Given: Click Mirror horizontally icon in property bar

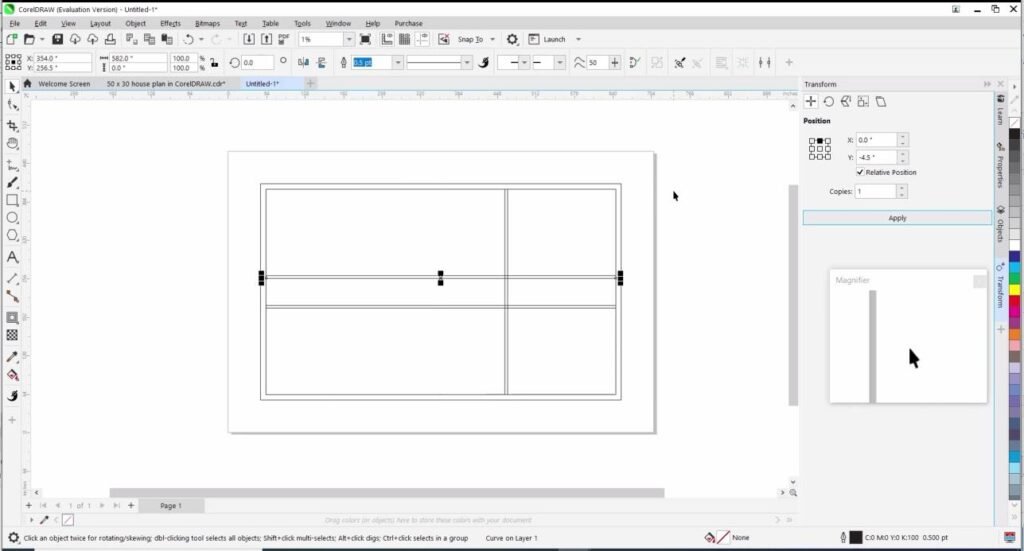Looking at the screenshot, I should 303,63.
